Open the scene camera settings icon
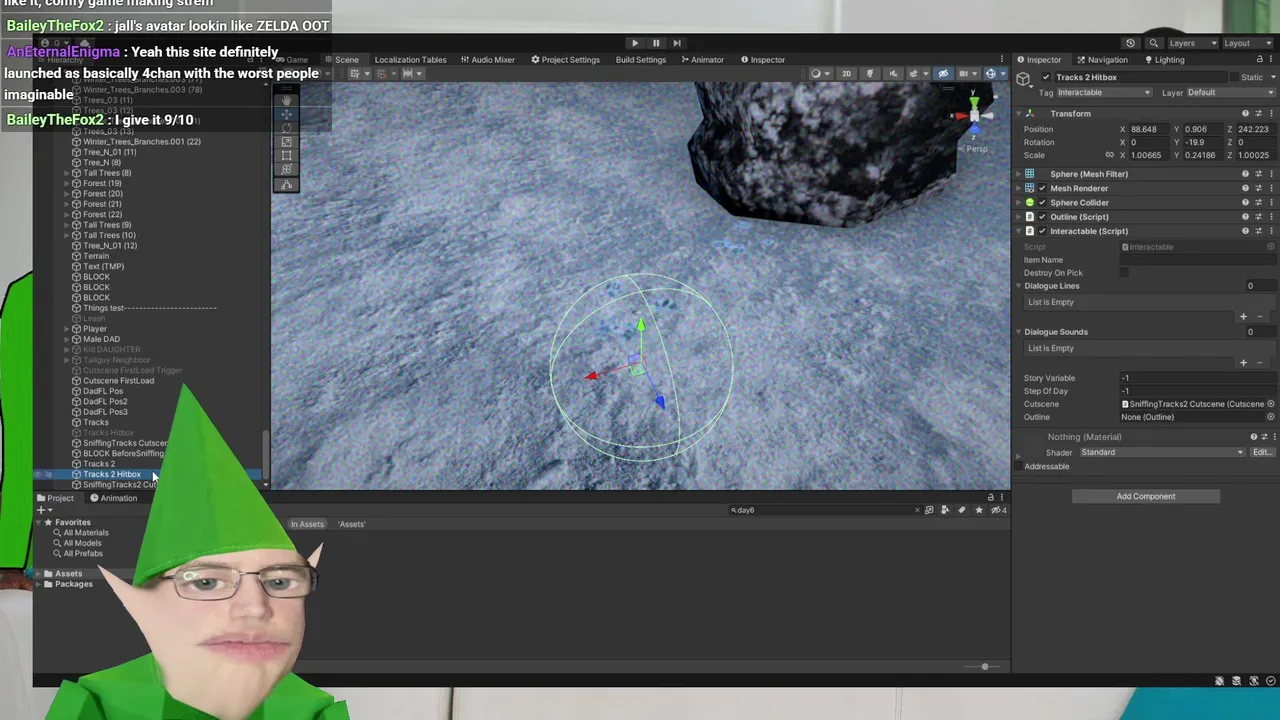Viewport: 1280px width, 720px height. point(966,73)
